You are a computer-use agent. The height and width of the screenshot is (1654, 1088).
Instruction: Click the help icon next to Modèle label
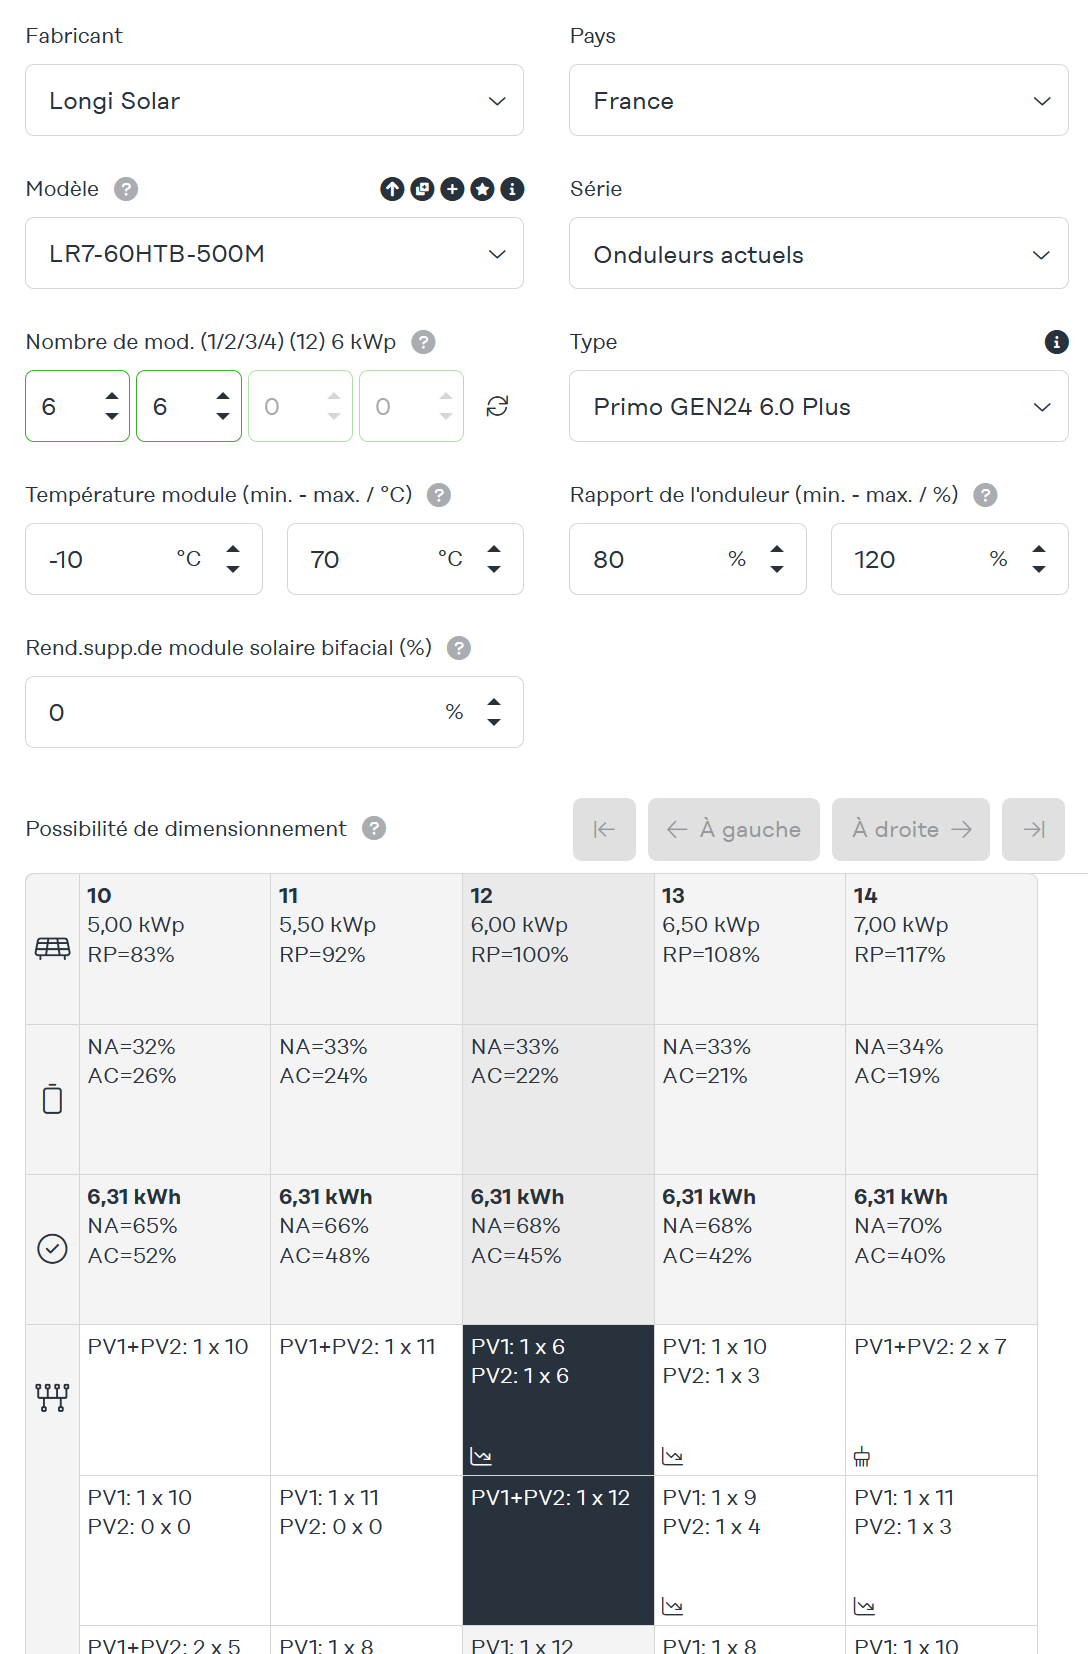126,189
